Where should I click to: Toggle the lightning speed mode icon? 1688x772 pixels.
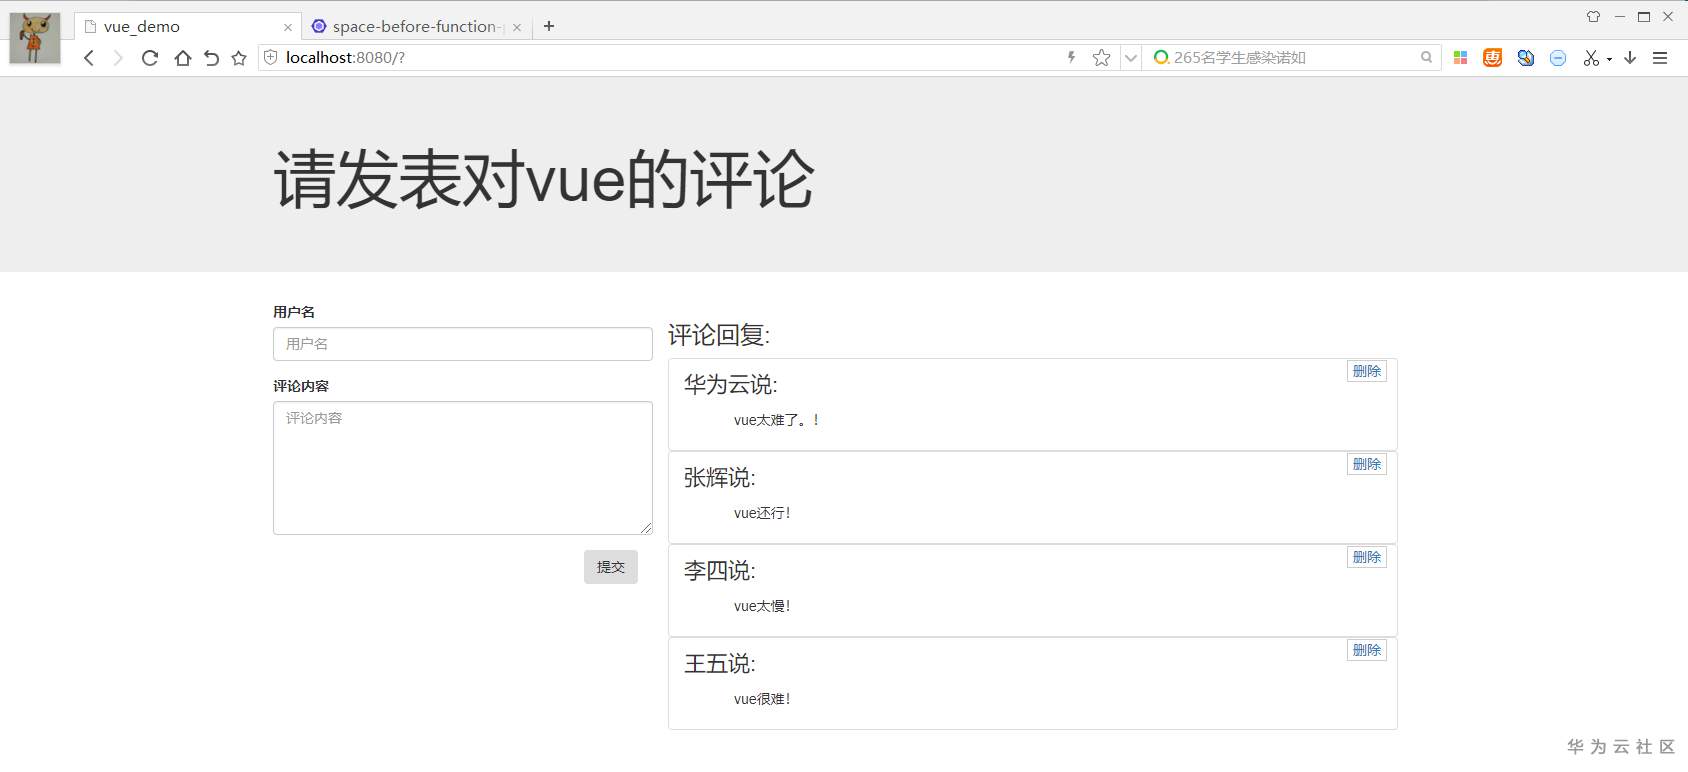click(x=1071, y=58)
